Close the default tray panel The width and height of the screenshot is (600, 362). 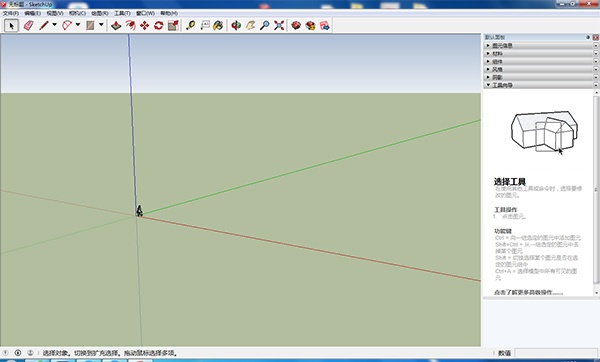pyautogui.click(x=595, y=37)
